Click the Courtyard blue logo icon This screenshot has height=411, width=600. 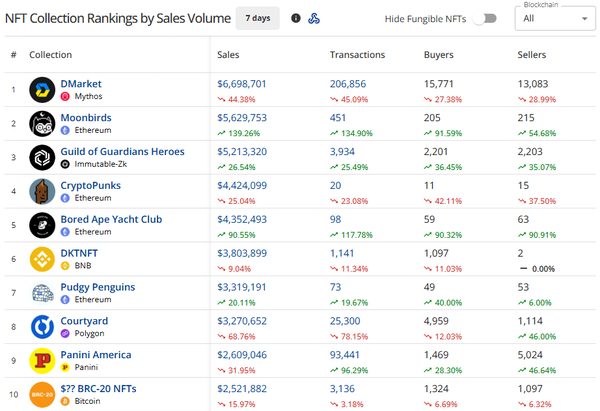pyautogui.click(x=42, y=327)
